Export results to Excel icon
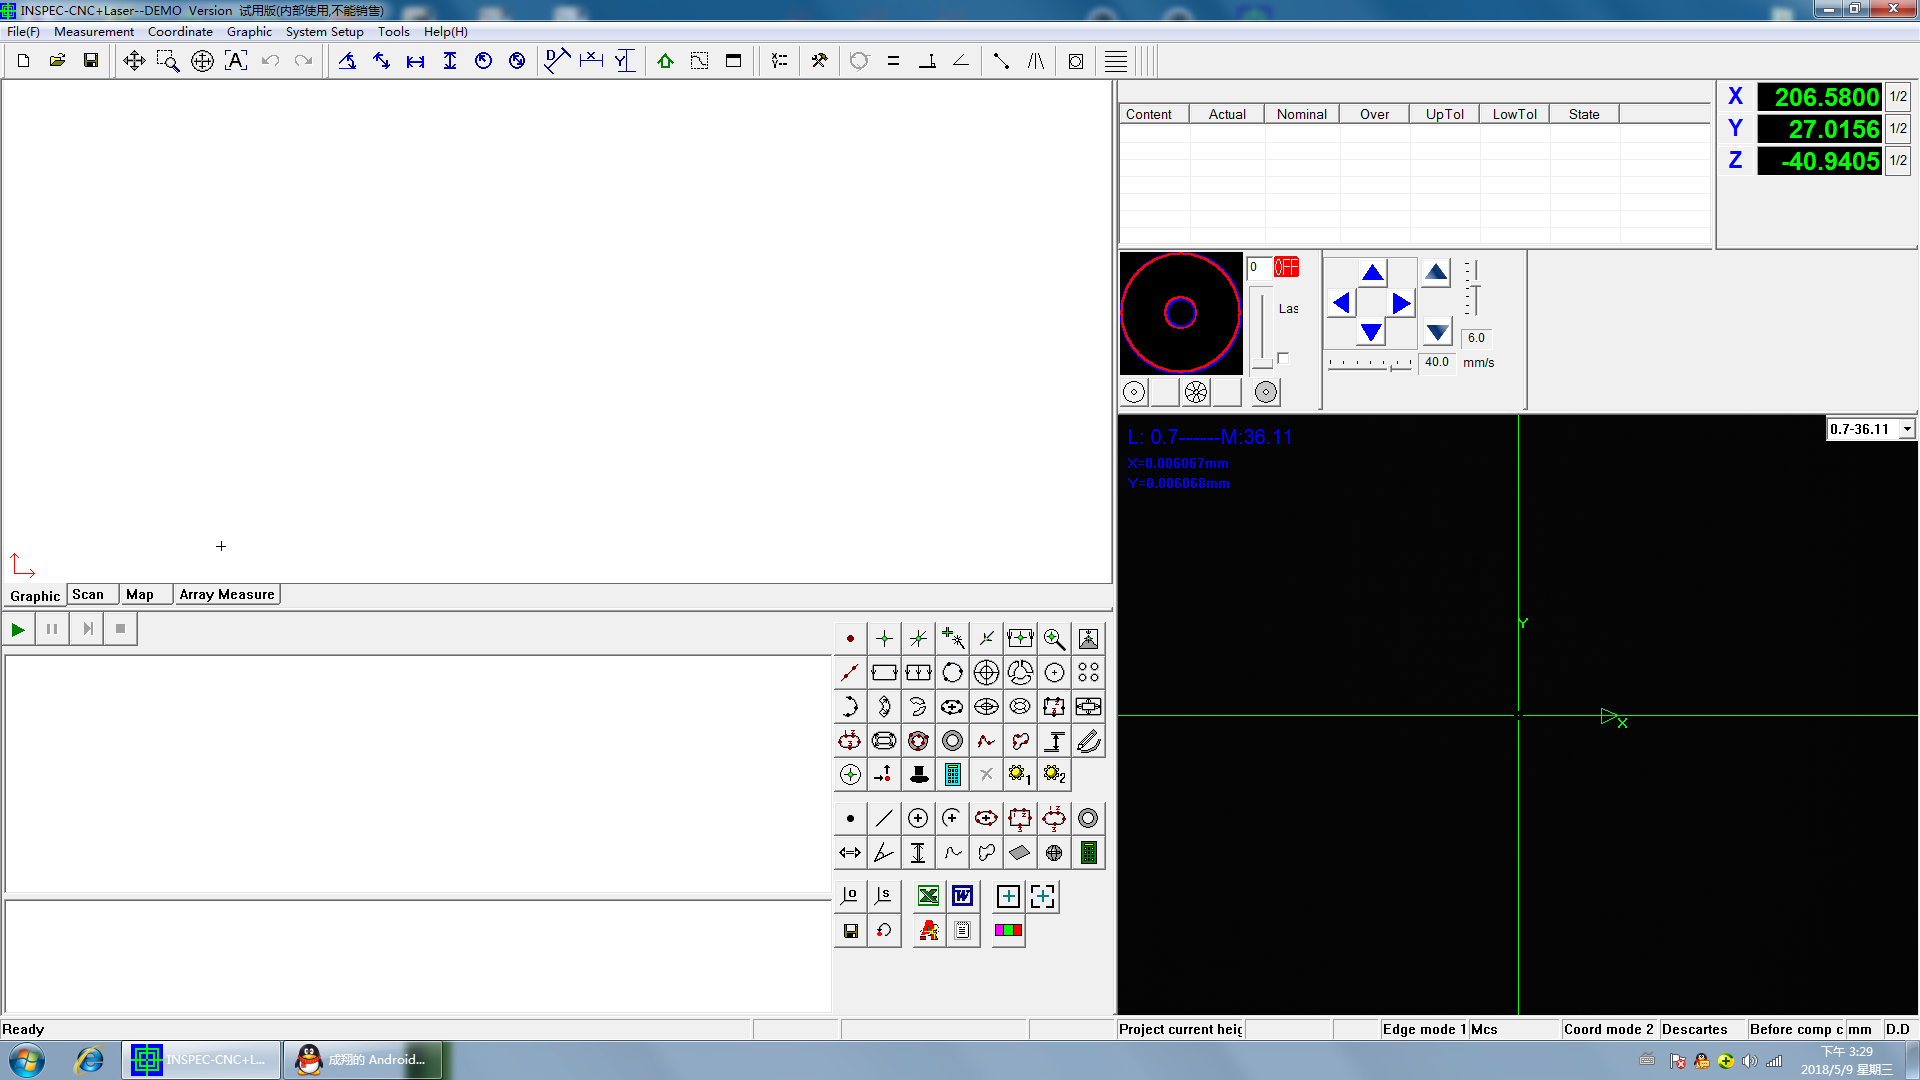Viewport: 1920px width, 1080px height. [x=928, y=896]
